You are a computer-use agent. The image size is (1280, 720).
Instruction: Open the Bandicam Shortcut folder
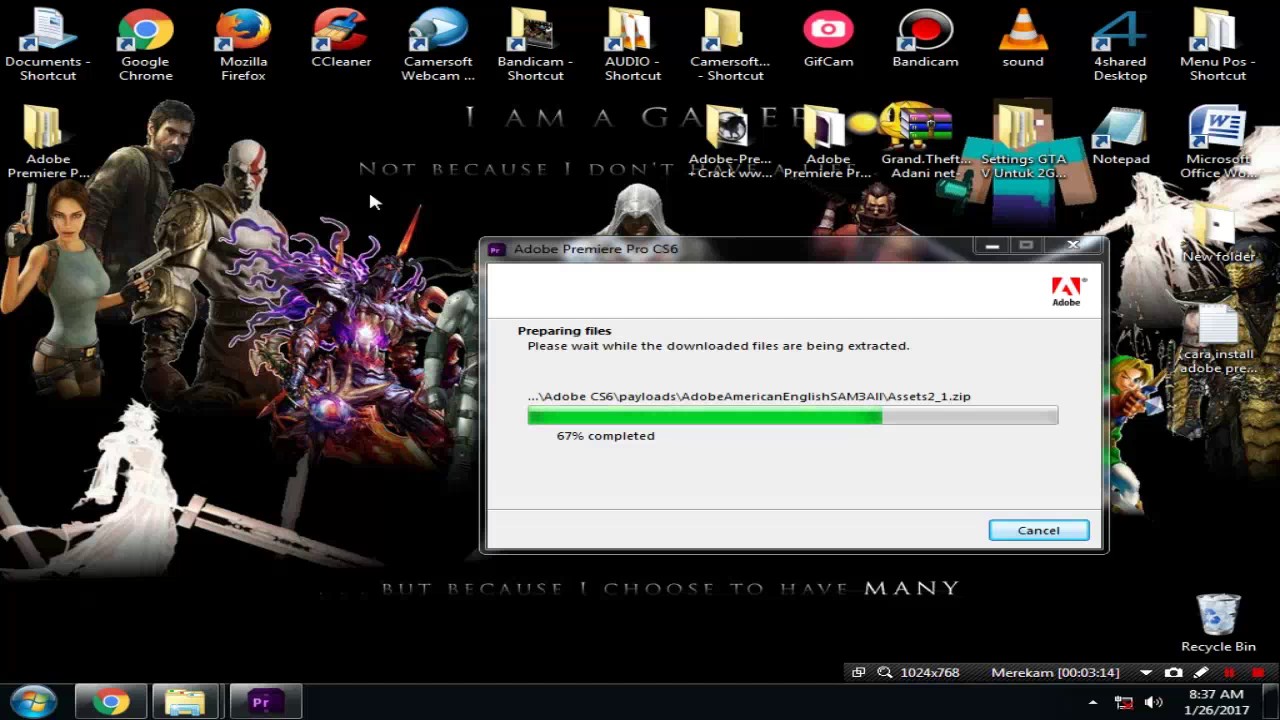535,45
